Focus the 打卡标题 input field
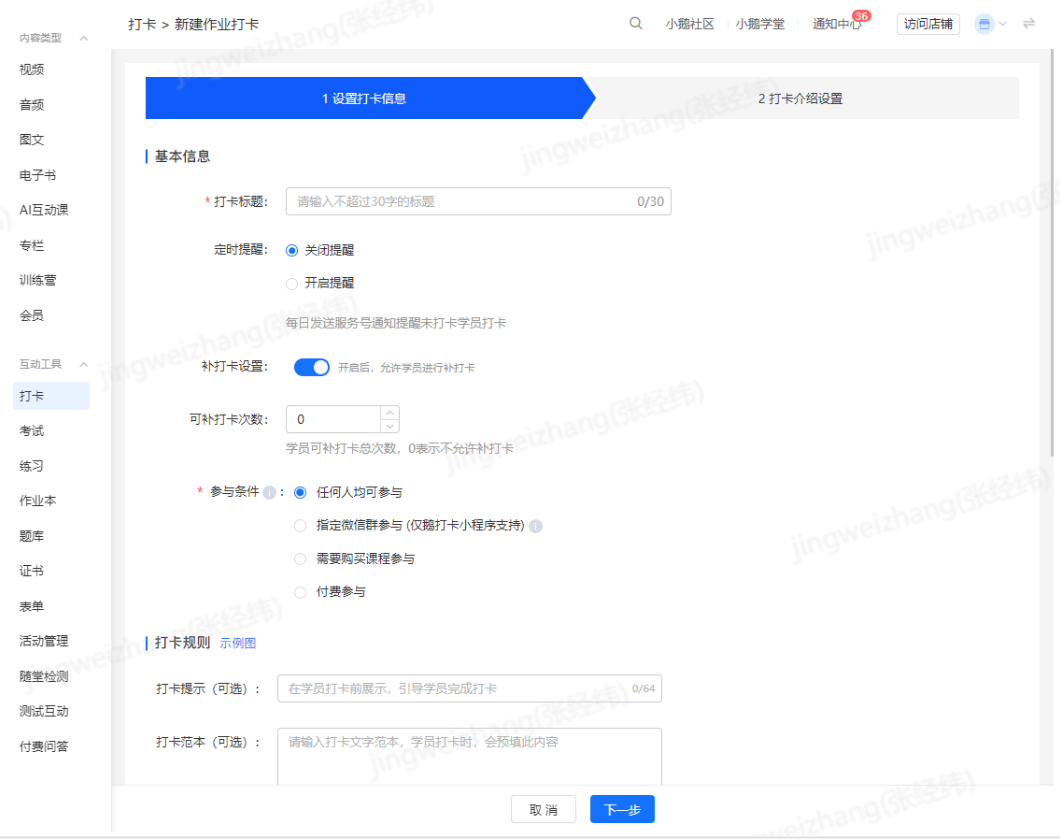 [479, 201]
